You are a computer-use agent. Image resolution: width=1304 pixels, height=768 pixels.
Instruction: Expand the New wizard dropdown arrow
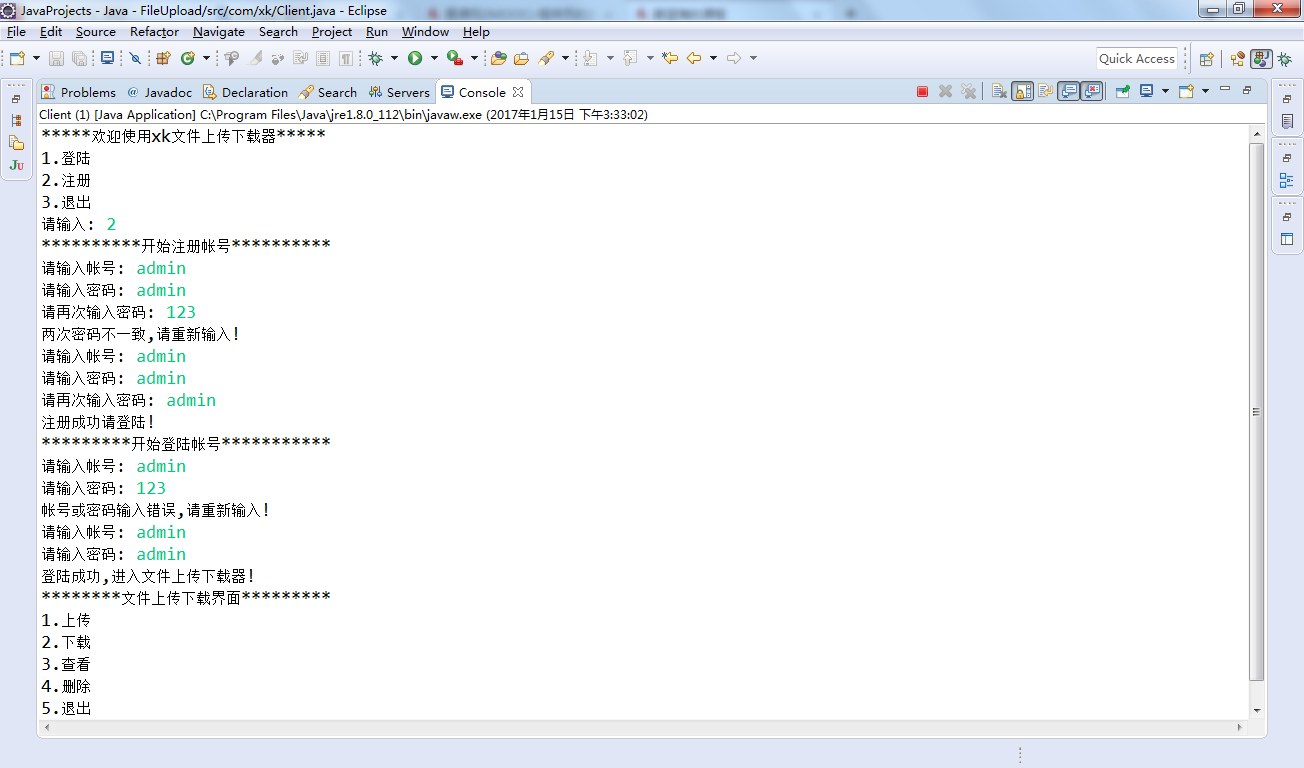click(37, 58)
